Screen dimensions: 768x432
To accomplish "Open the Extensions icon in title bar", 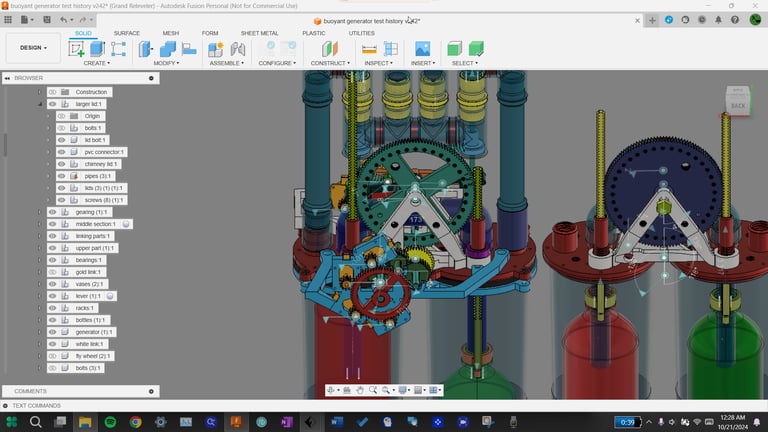I will tap(669, 20).
